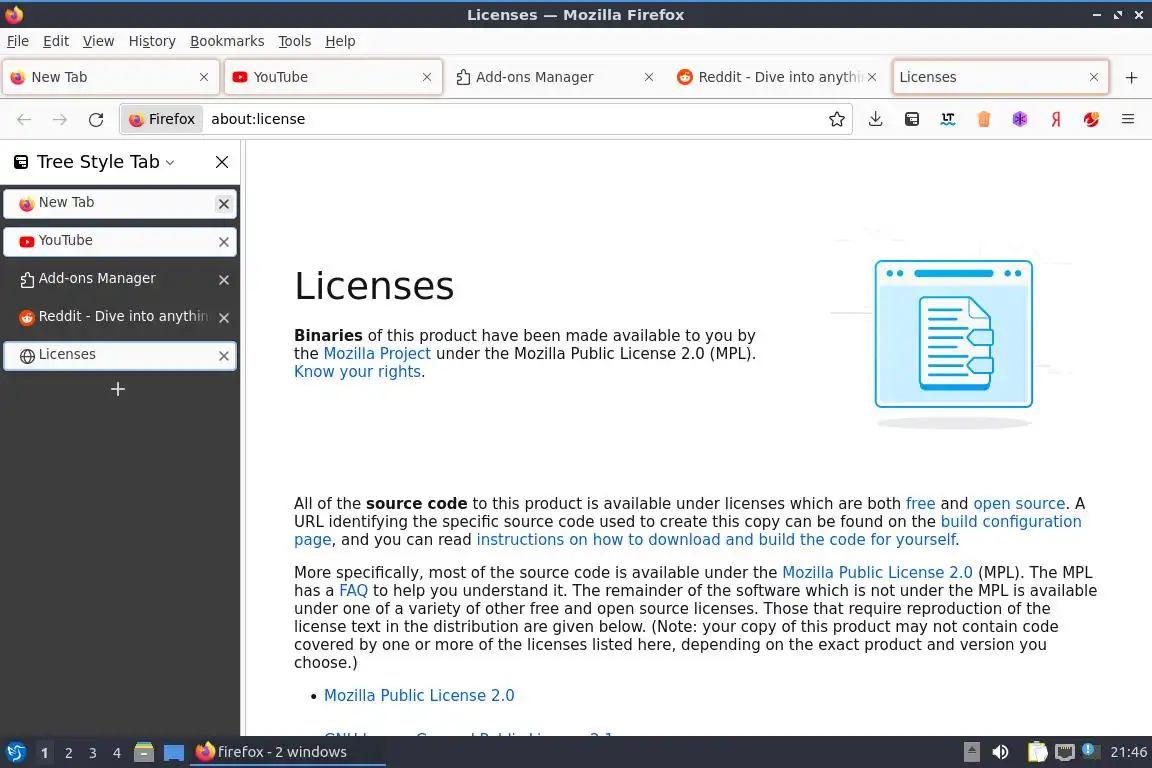Screen dimensions: 1152x768
Task: Open the Help menu
Action: (x=340, y=41)
